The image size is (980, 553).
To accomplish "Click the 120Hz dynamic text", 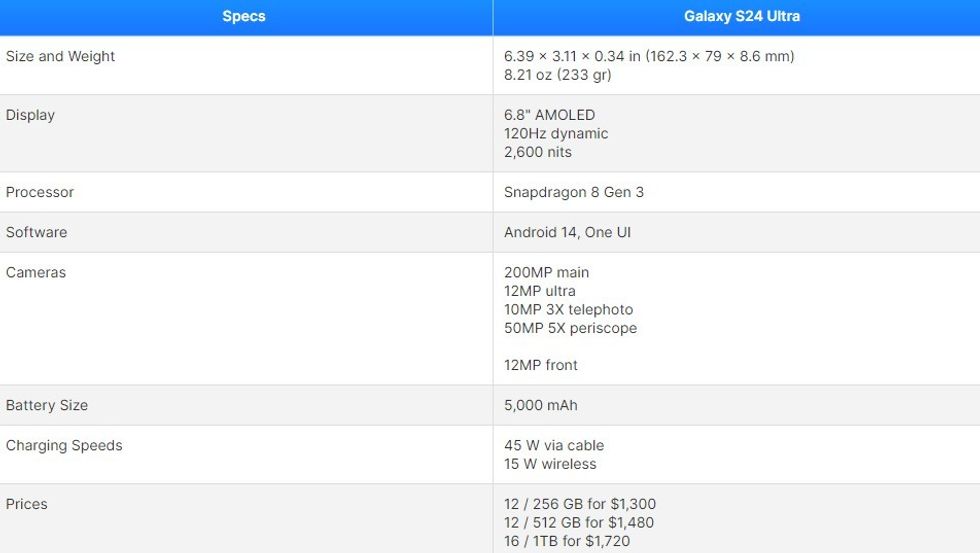I will coord(556,134).
